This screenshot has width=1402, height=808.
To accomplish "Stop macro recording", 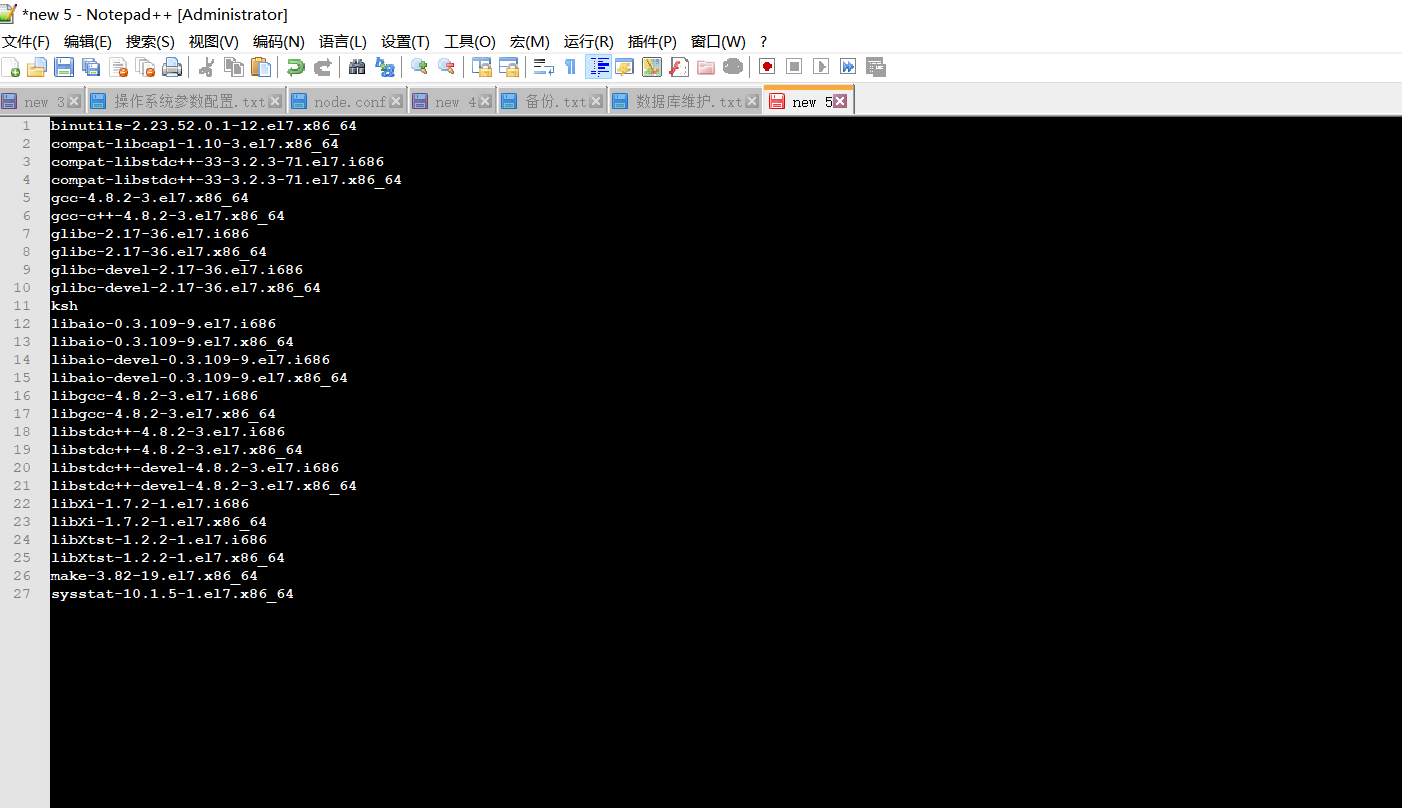I will pos(794,67).
